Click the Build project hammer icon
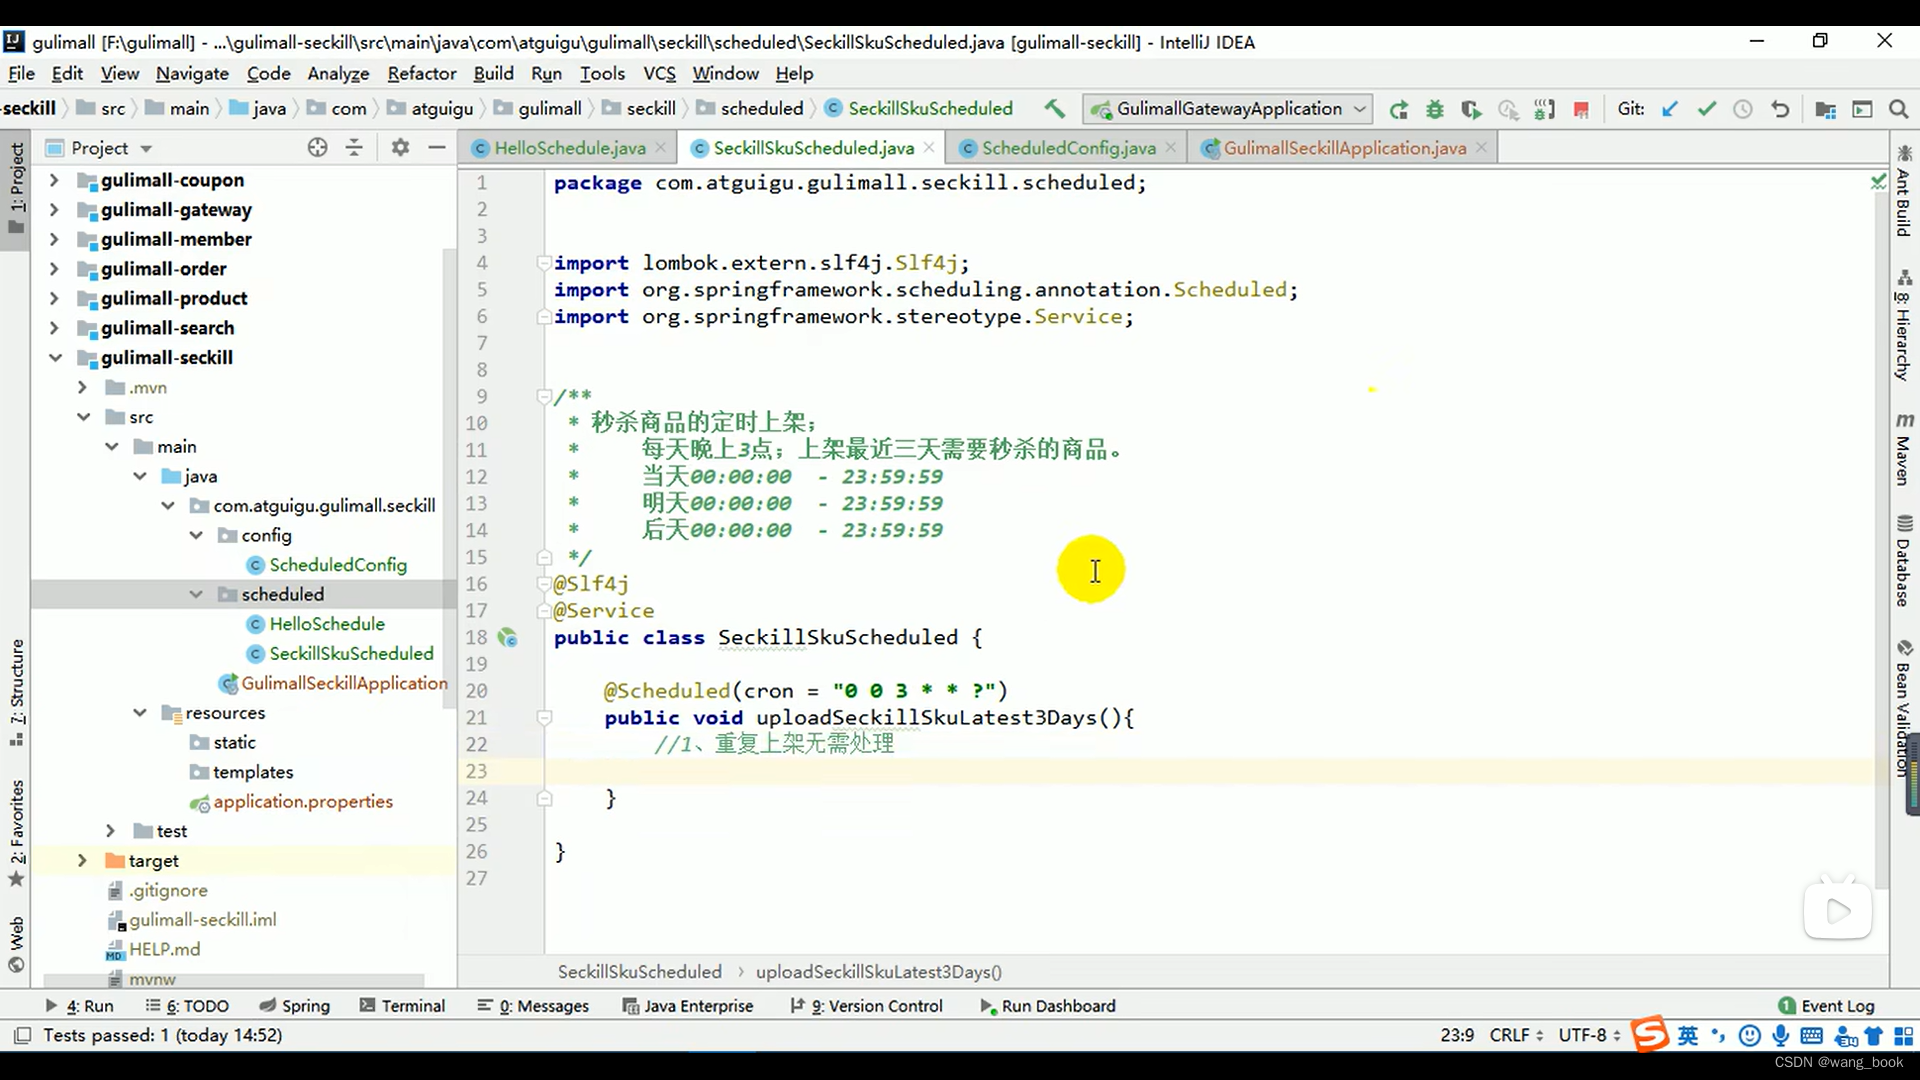 click(1055, 108)
